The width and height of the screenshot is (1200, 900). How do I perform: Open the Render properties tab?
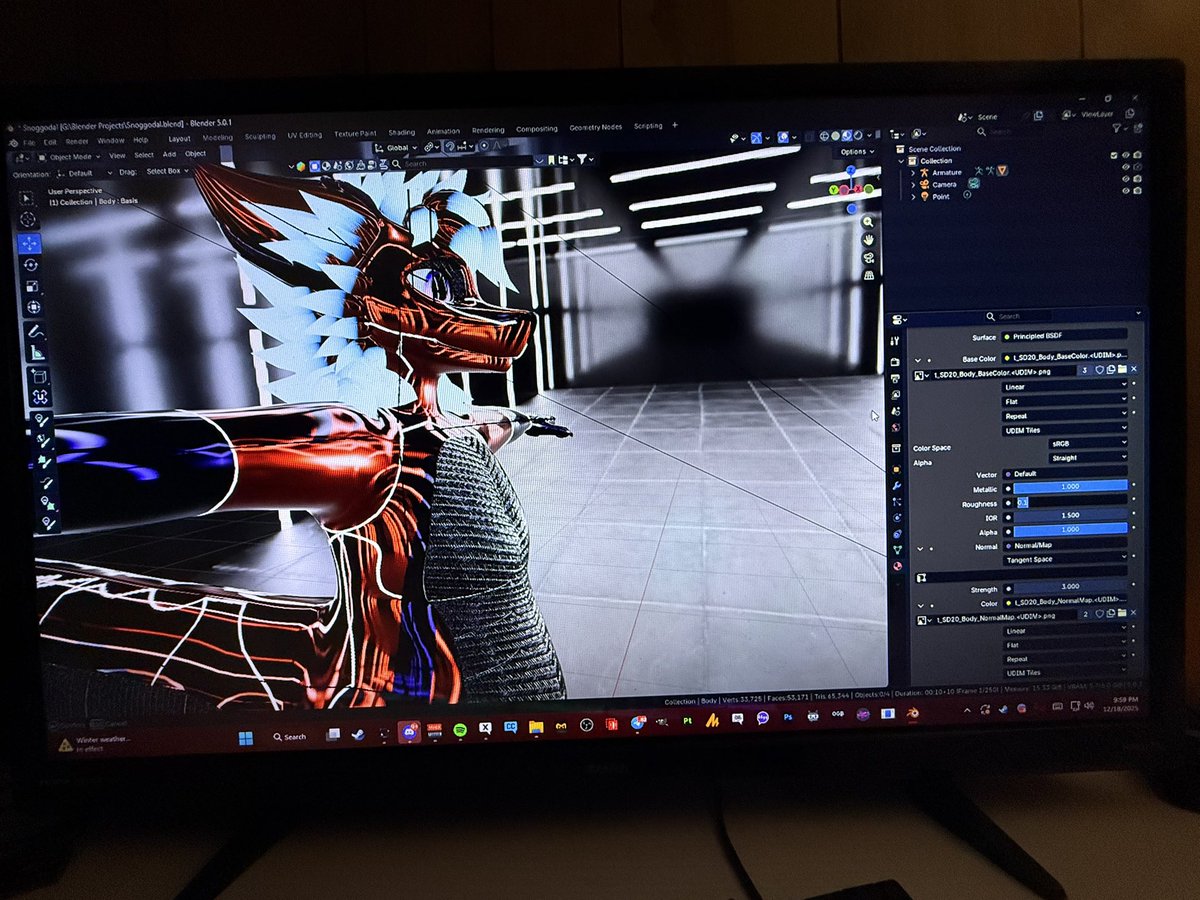point(895,361)
